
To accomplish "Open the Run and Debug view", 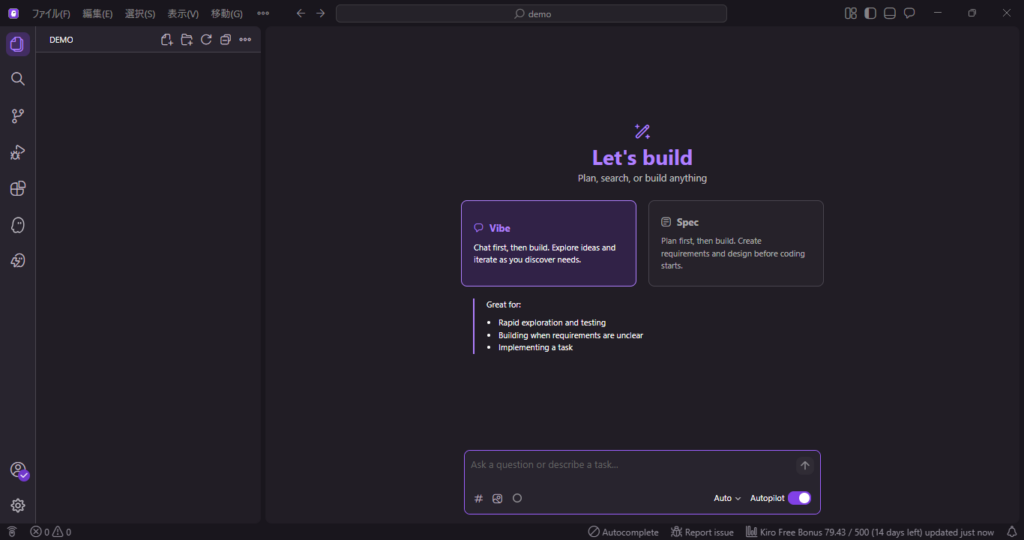I will click(17, 152).
